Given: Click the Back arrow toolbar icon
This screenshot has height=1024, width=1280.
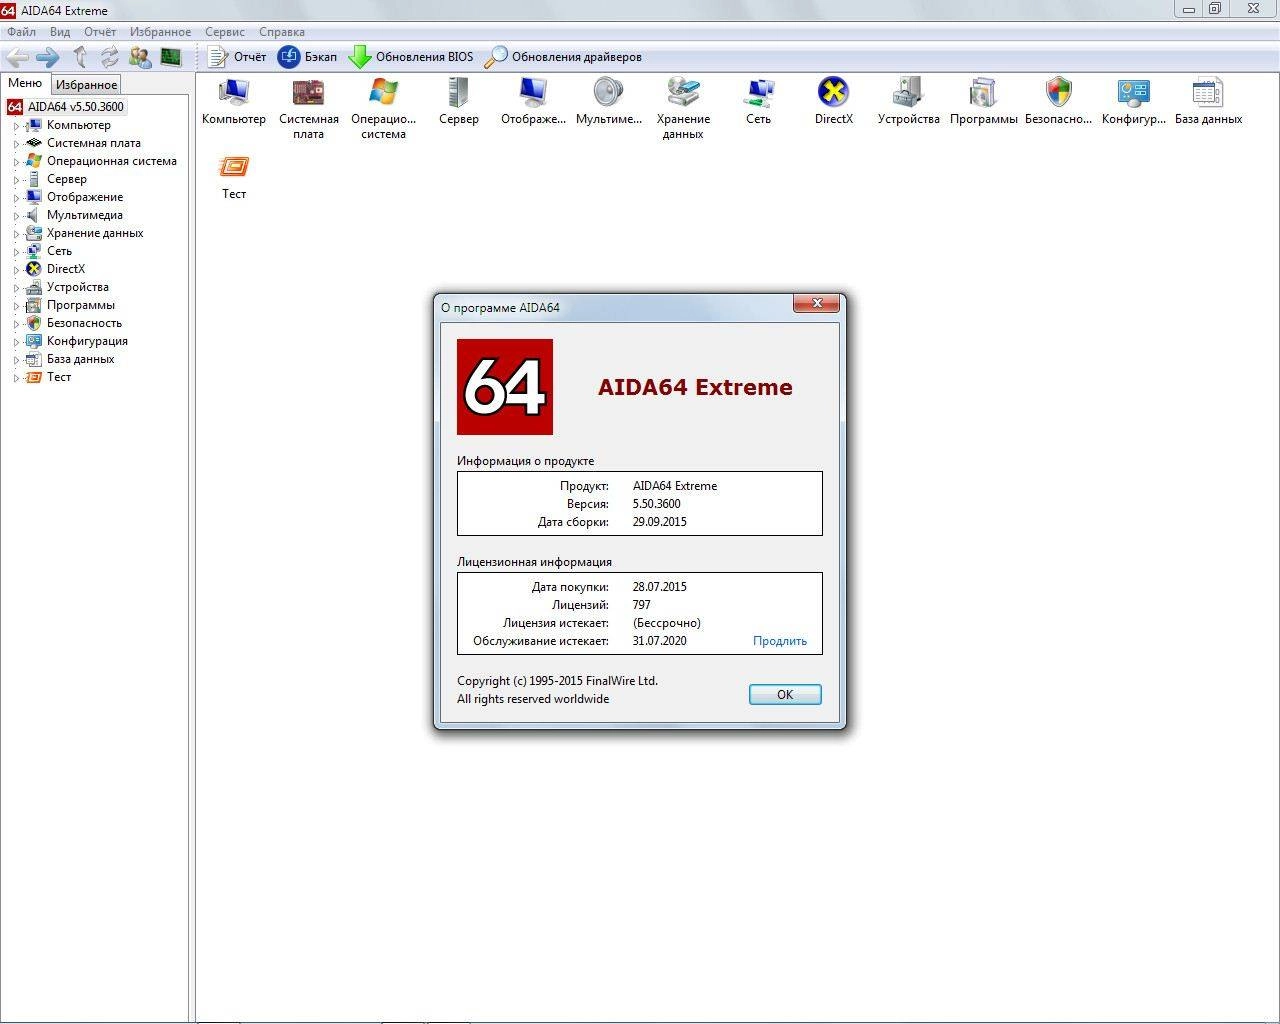Looking at the screenshot, I should [18, 57].
